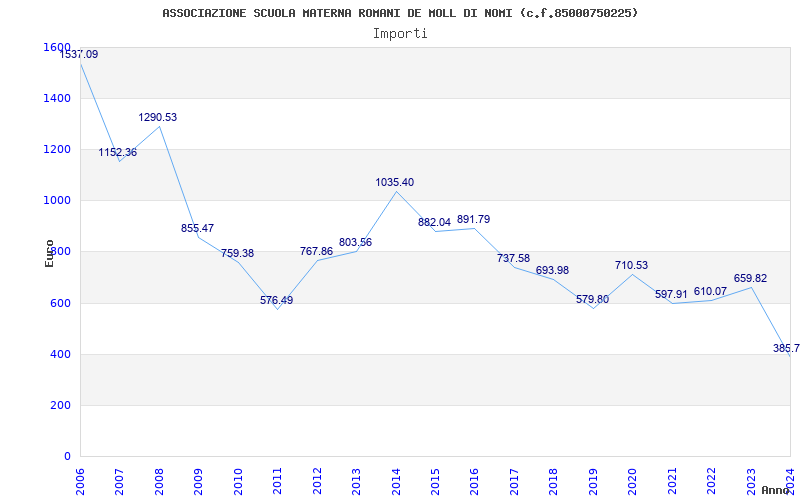Click the 2017 x-axis year label
The image size is (800, 500).
(x=514, y=481)
